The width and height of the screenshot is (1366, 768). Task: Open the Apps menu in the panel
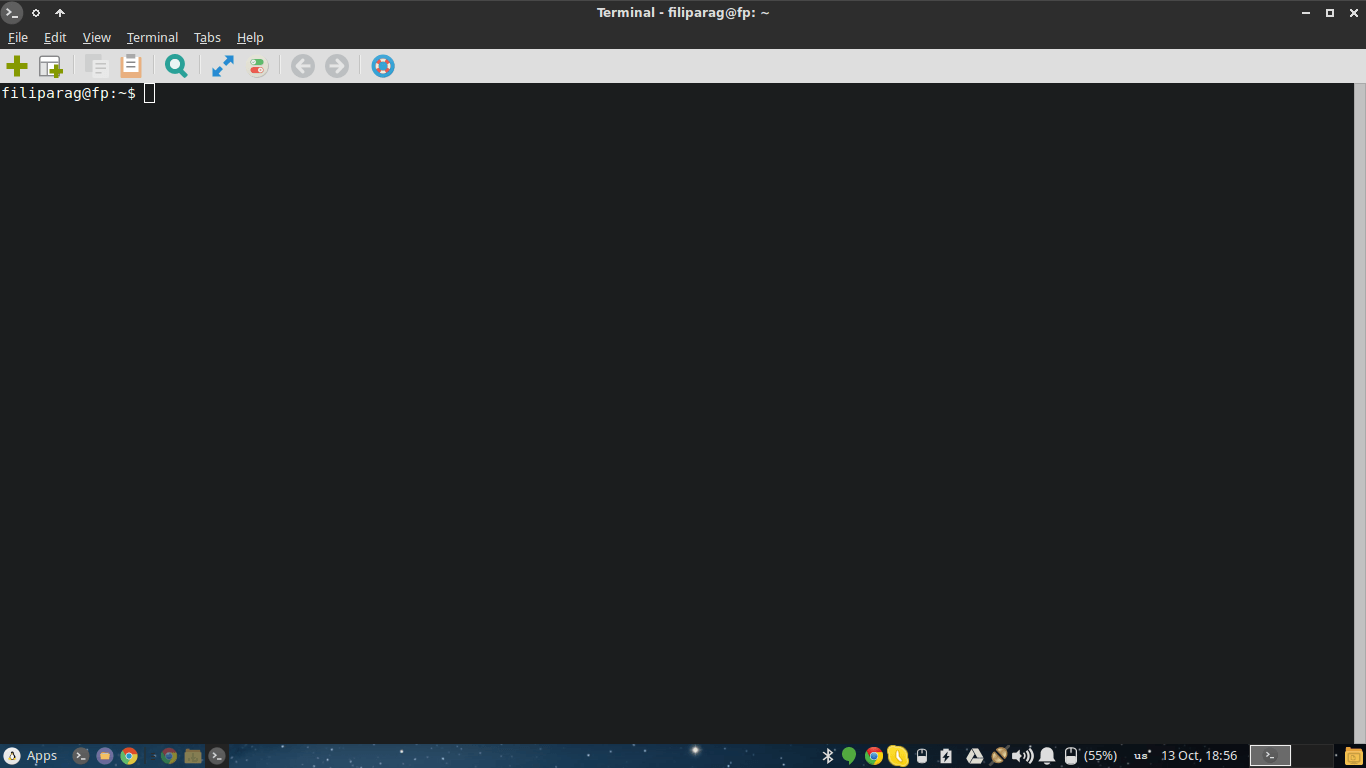pyautogui.click(x=31, y=756)
